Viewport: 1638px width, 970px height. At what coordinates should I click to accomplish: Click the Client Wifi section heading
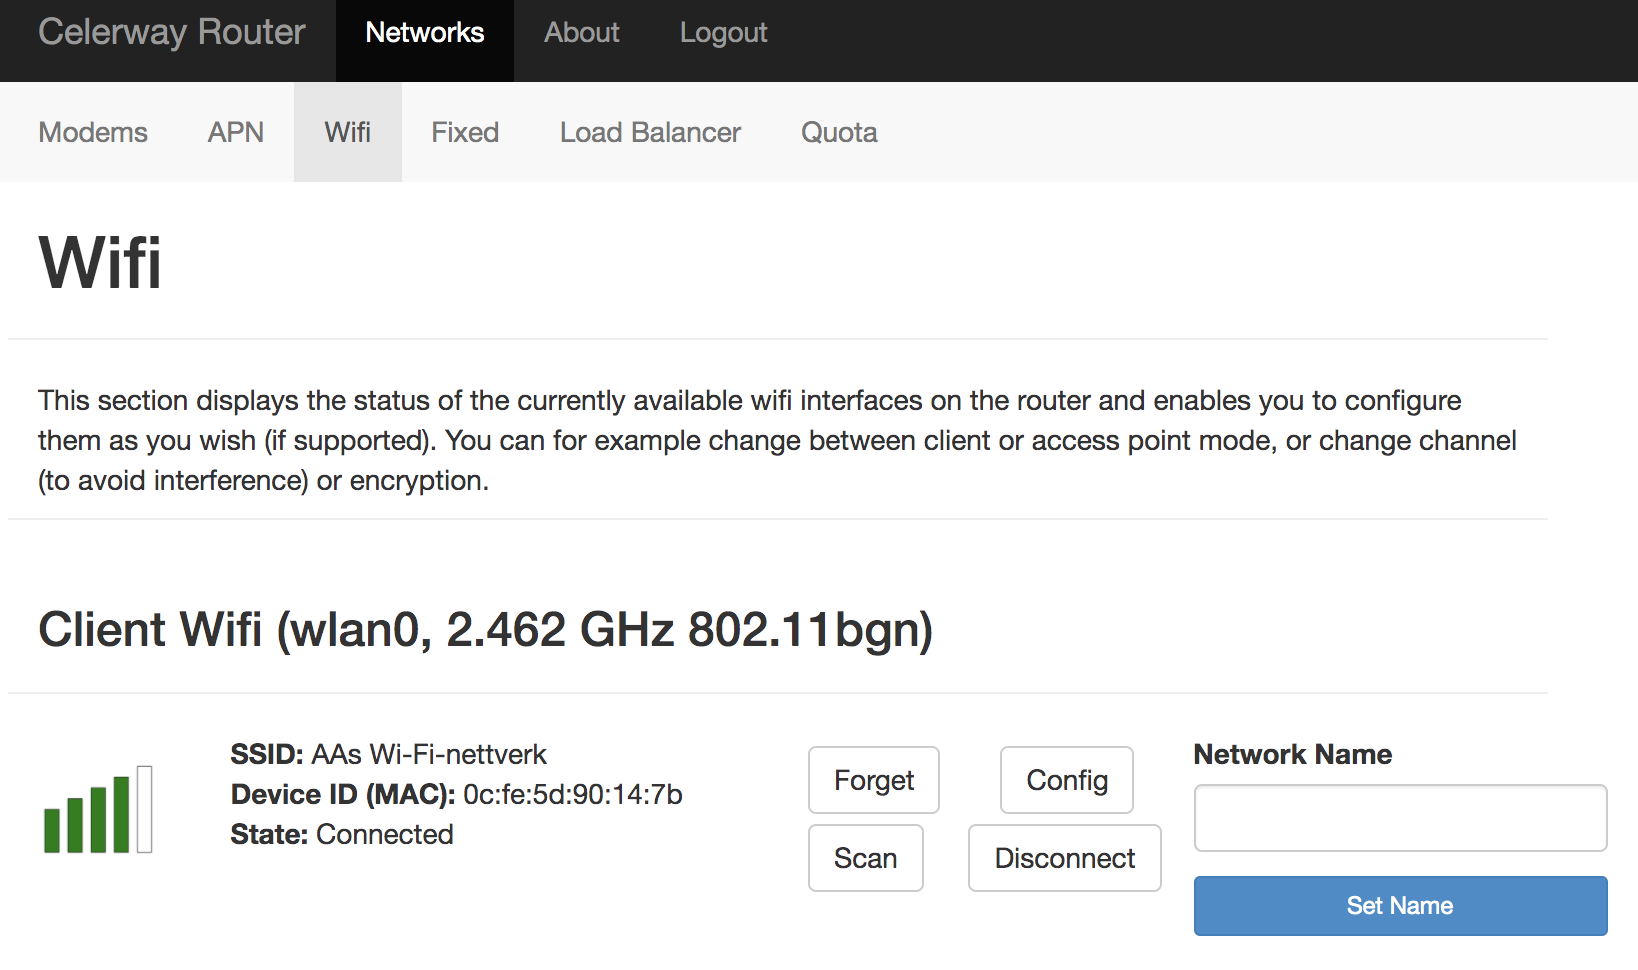(487, 630)
